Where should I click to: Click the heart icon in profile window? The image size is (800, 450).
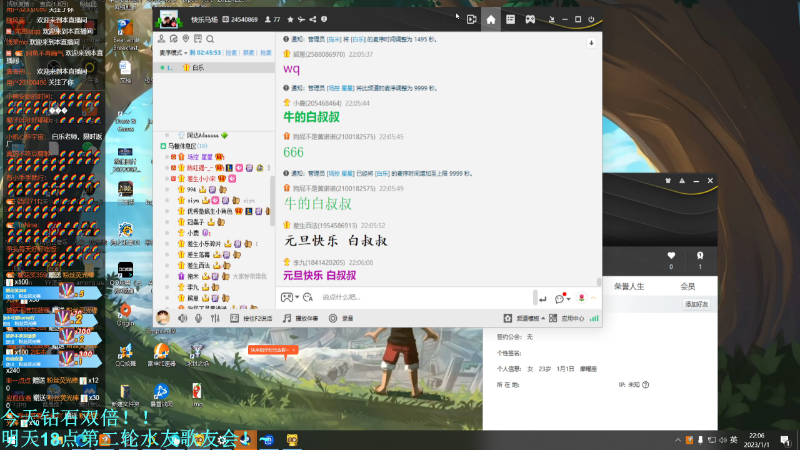point(671,256)
